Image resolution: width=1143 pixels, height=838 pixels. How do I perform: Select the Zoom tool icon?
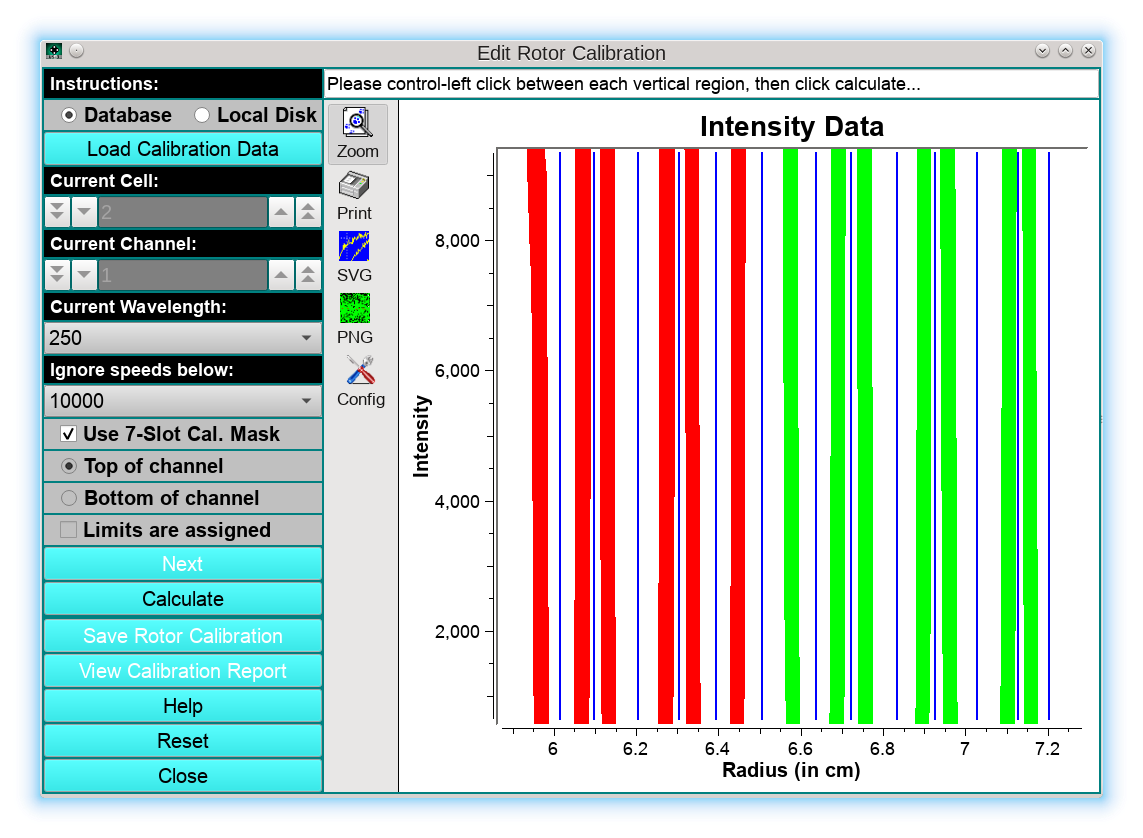point(357,133)
